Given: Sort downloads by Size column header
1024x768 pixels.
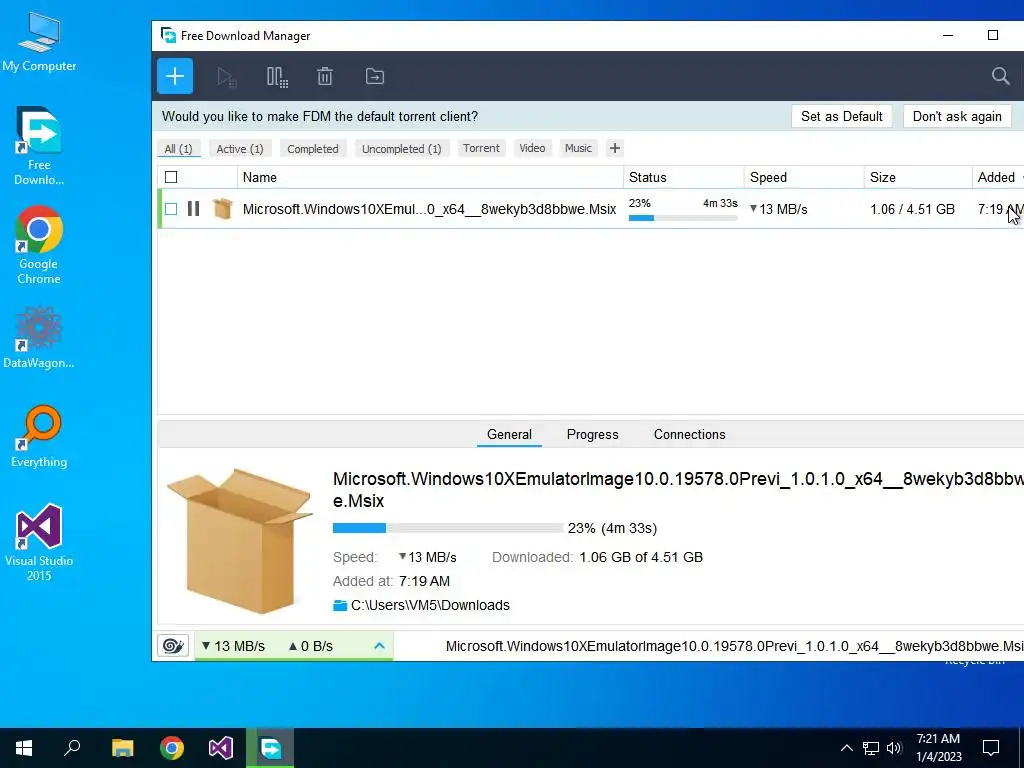Looking at the screenshot, I should click(x=918, y=177).
